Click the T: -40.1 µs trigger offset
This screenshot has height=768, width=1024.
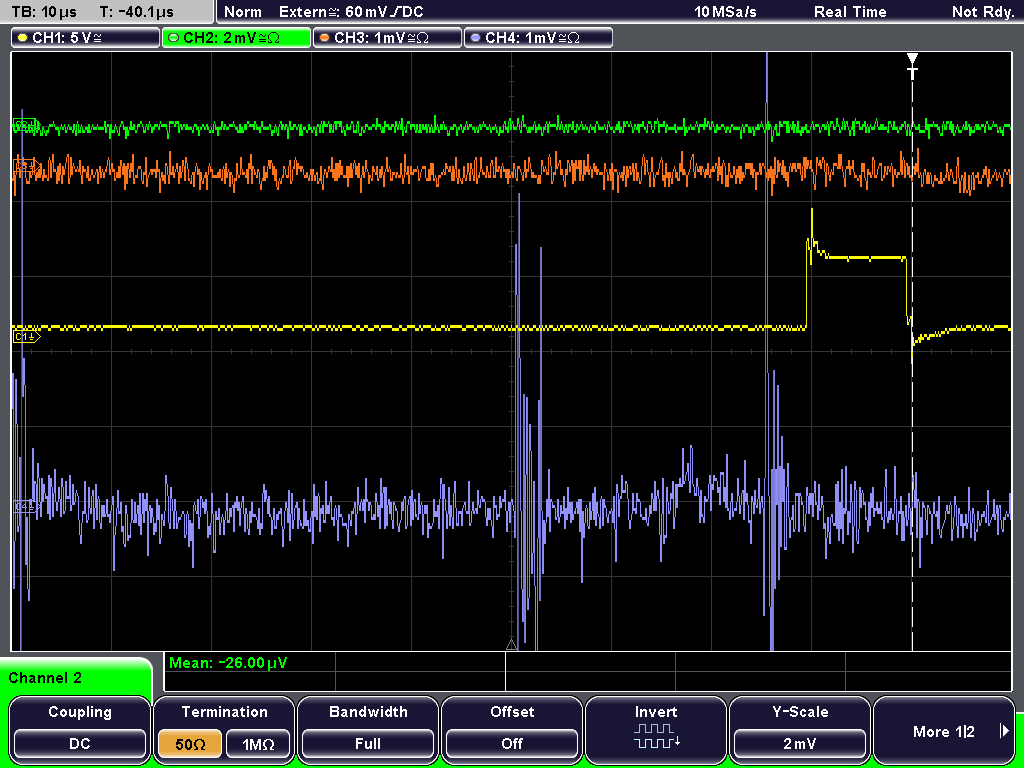click(136, 12)
